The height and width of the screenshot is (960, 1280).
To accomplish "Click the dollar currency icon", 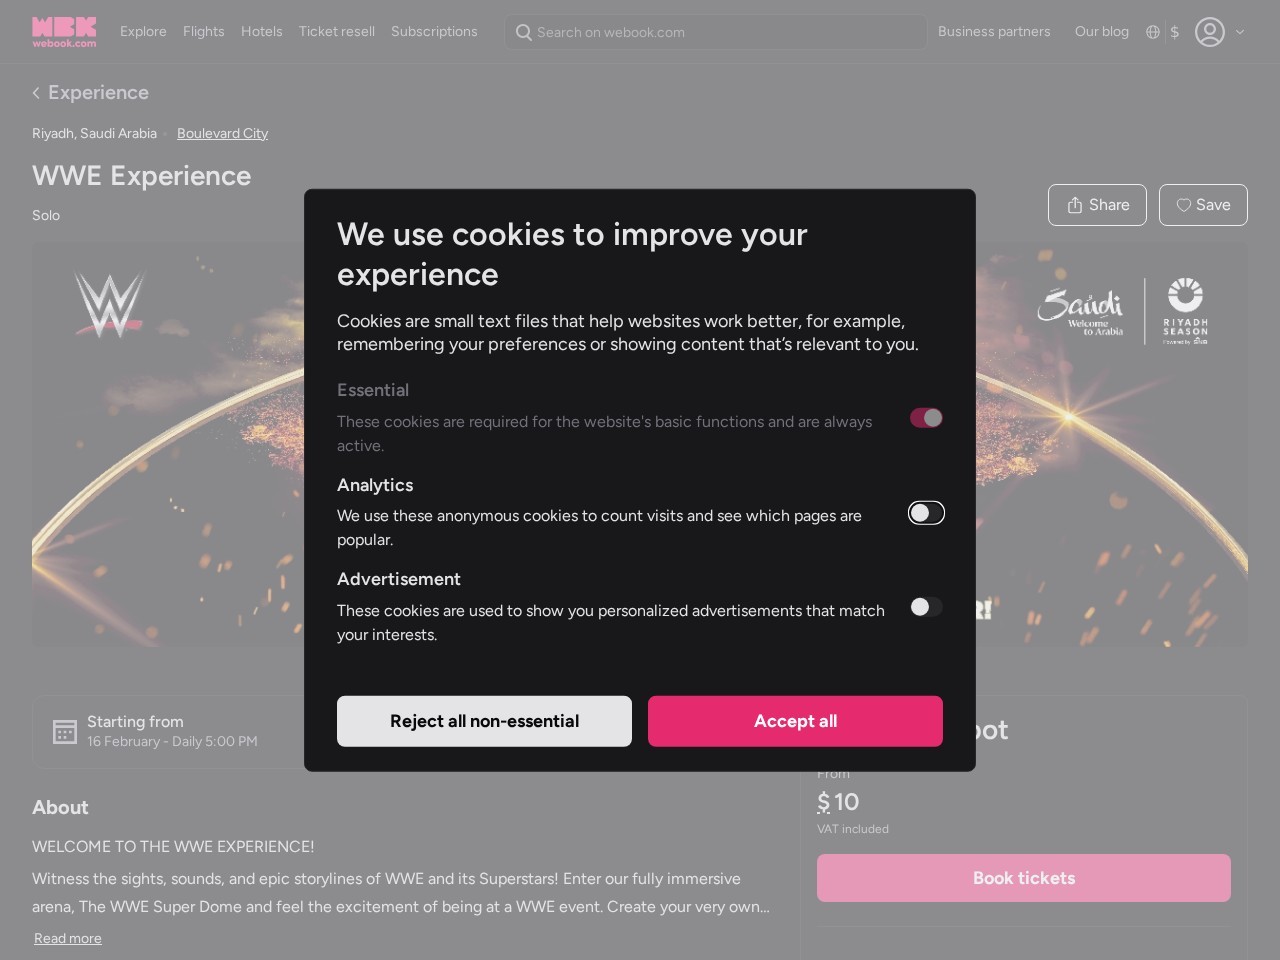I will coord(1174,32).
